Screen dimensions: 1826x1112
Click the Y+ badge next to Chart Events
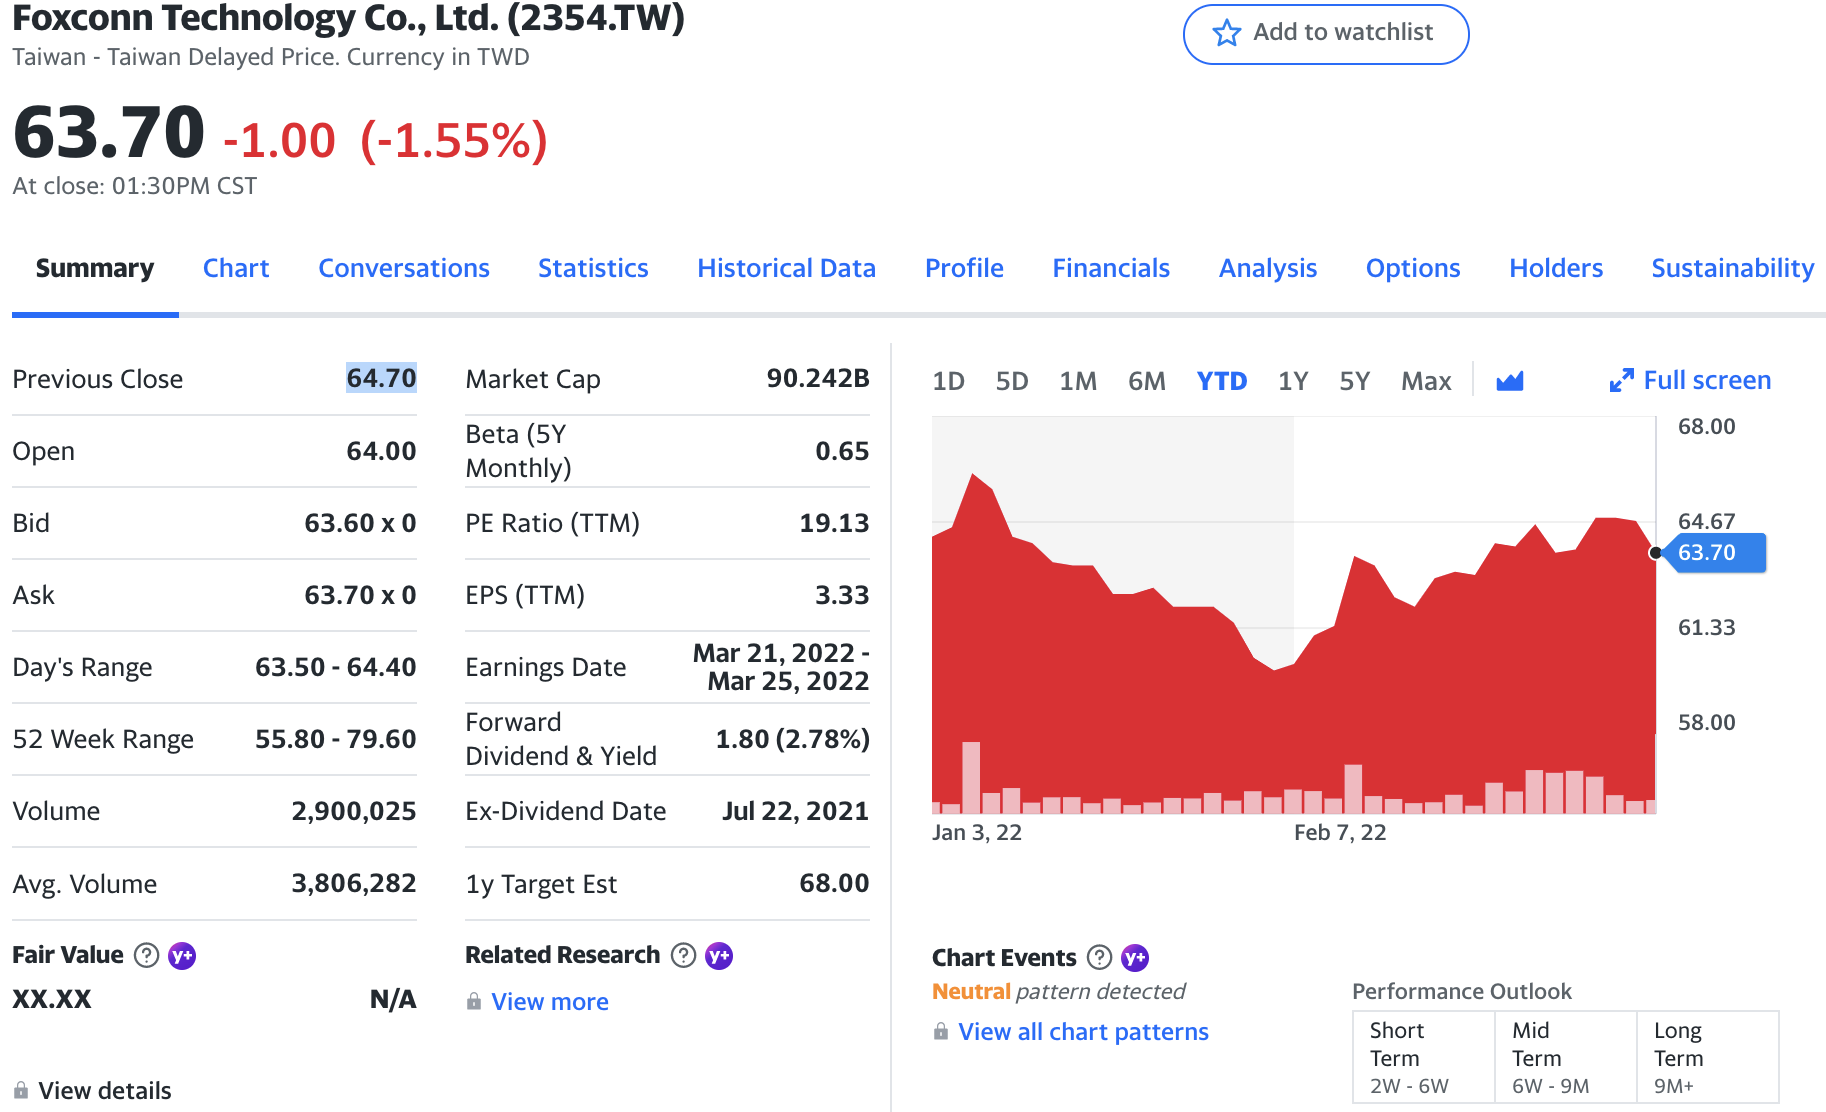click(x=1135, y=957)
